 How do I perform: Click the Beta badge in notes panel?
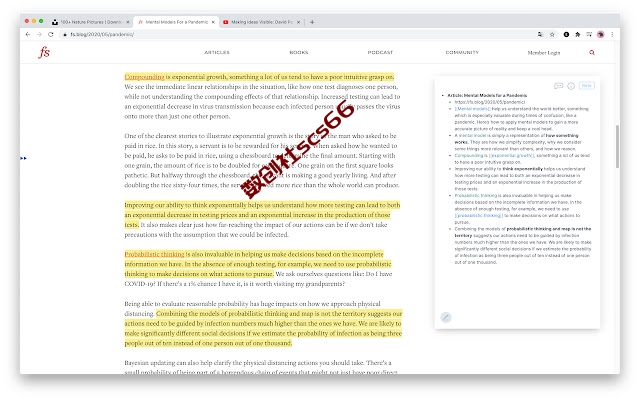587,86
